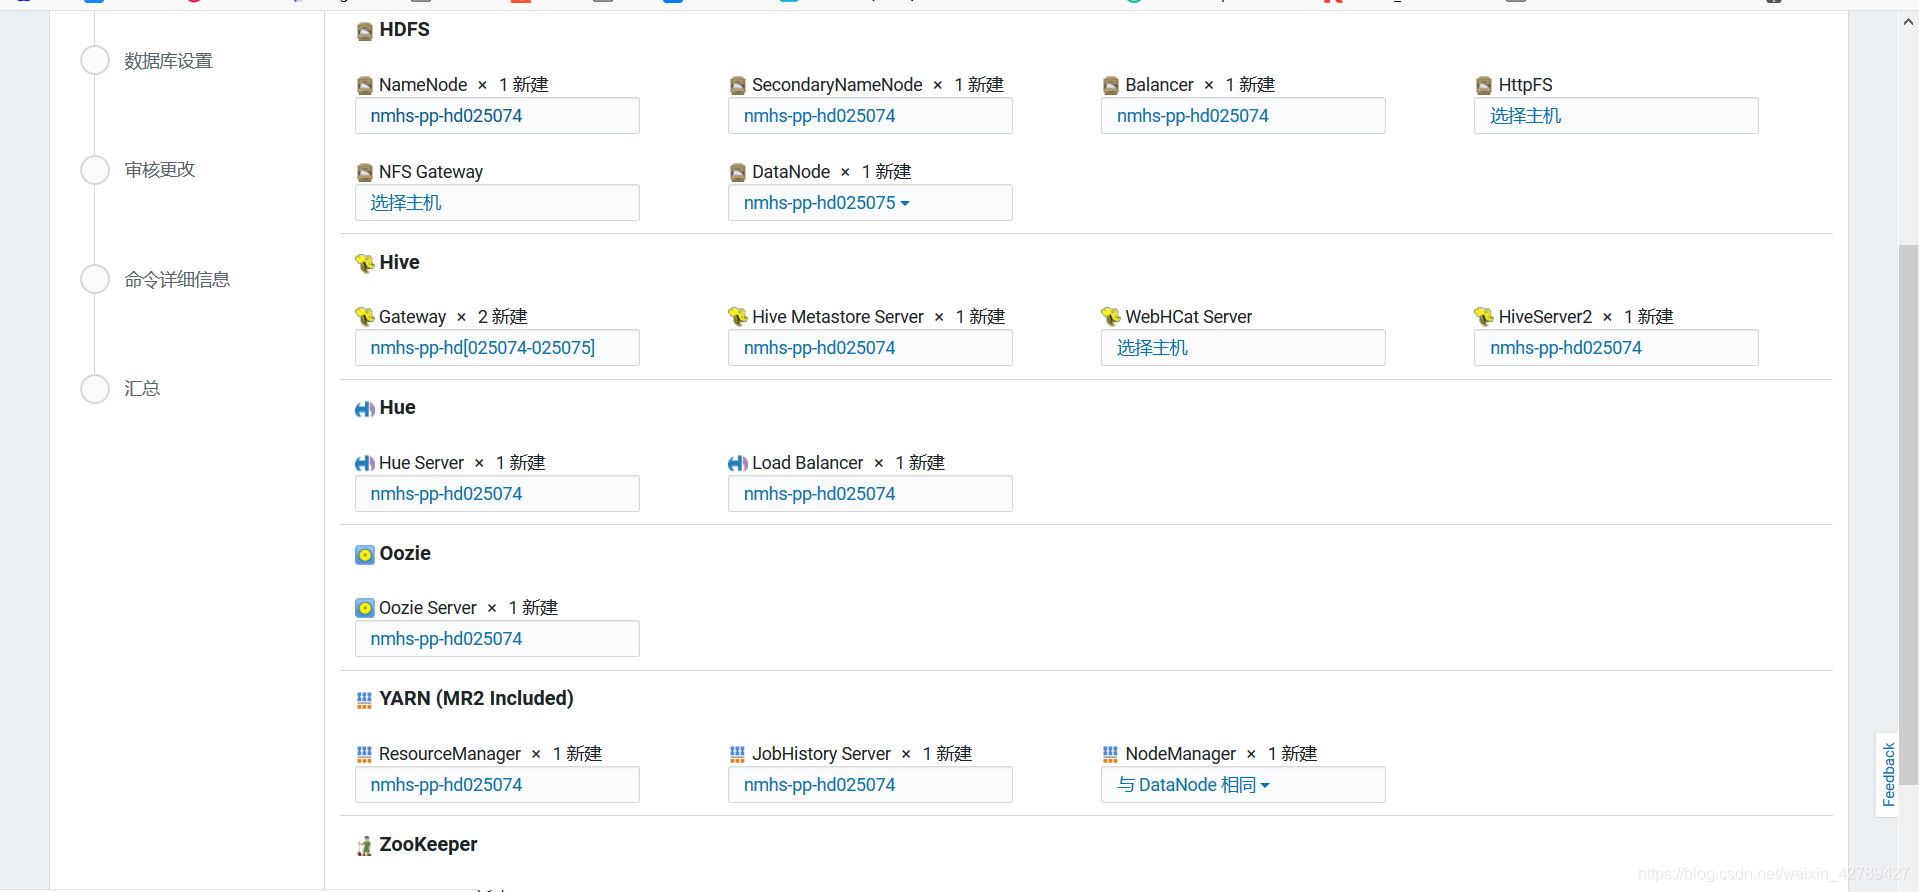
Task: Click the NodeManager role icon
Action: click(1111, 754)
